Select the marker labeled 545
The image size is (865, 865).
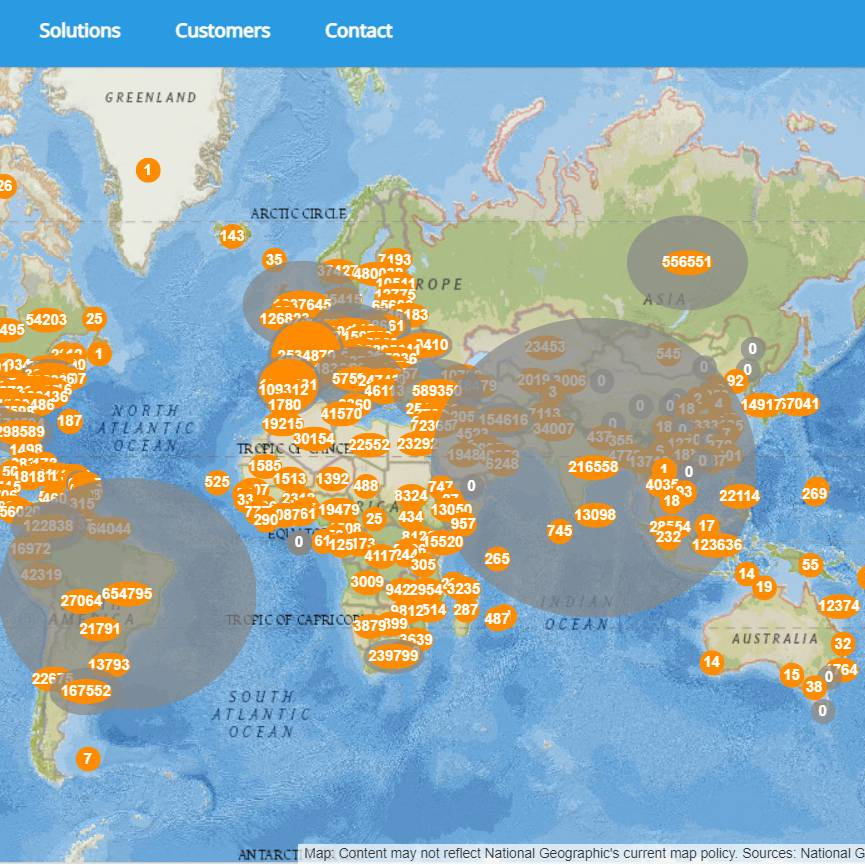(668, 354)
